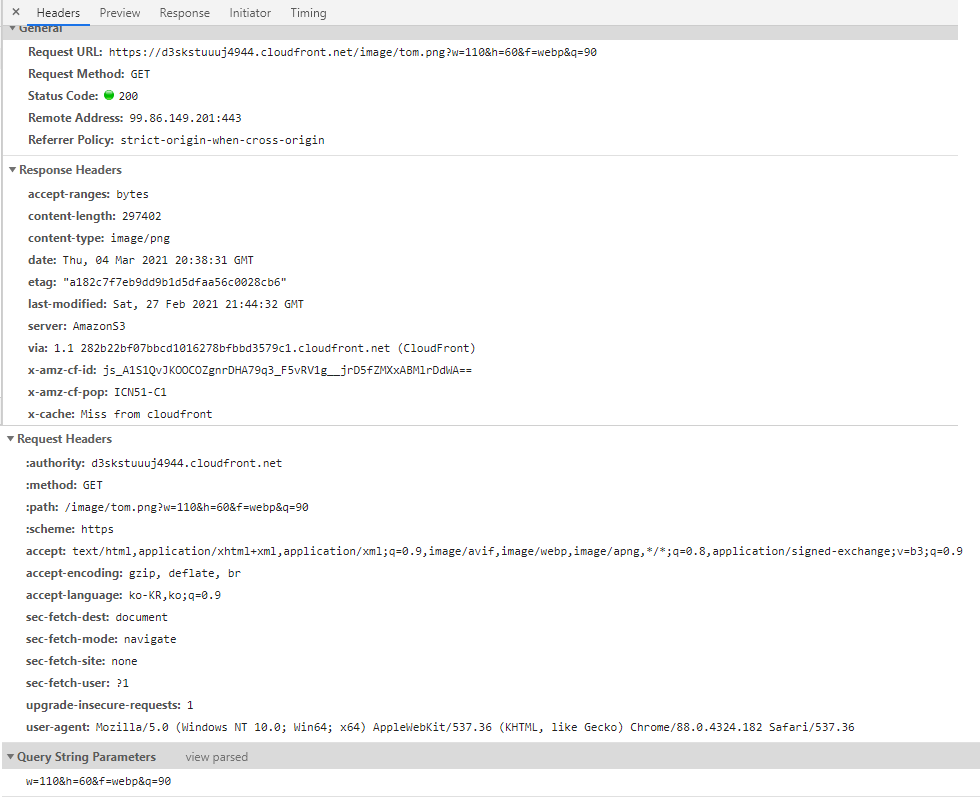Viewport: 980px width, 798px height.
Task: Click the Response Headers section title
Action: click(70, 170)
